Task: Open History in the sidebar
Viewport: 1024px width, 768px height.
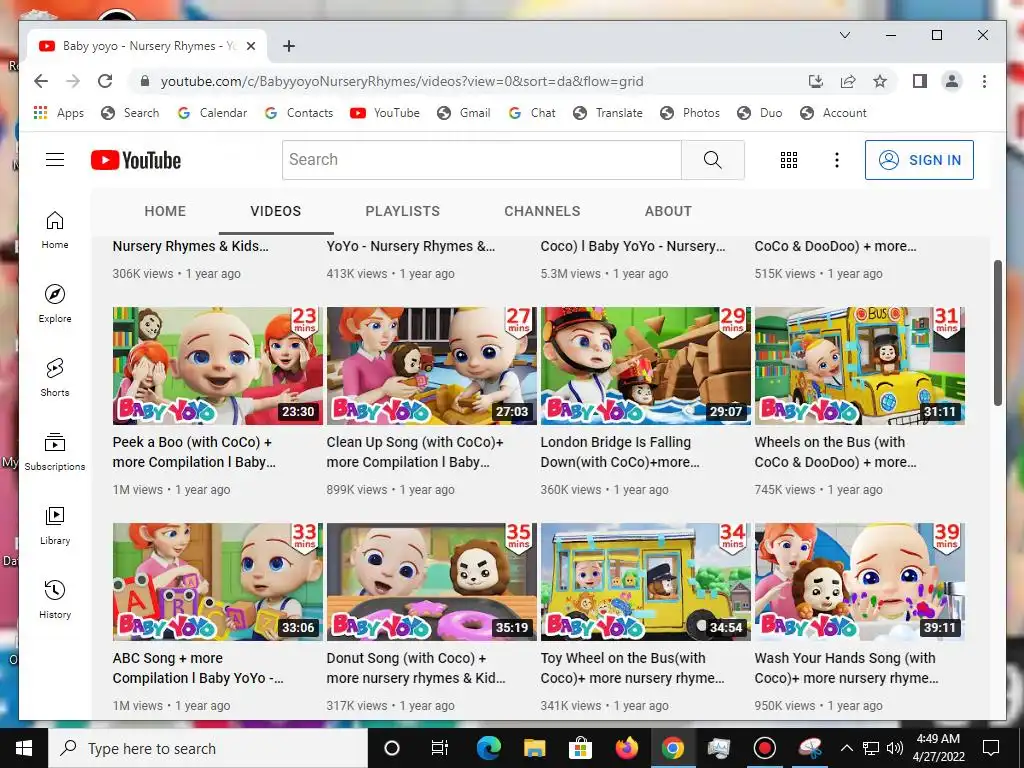Action: pyautogui.click(x=55, y=600)
